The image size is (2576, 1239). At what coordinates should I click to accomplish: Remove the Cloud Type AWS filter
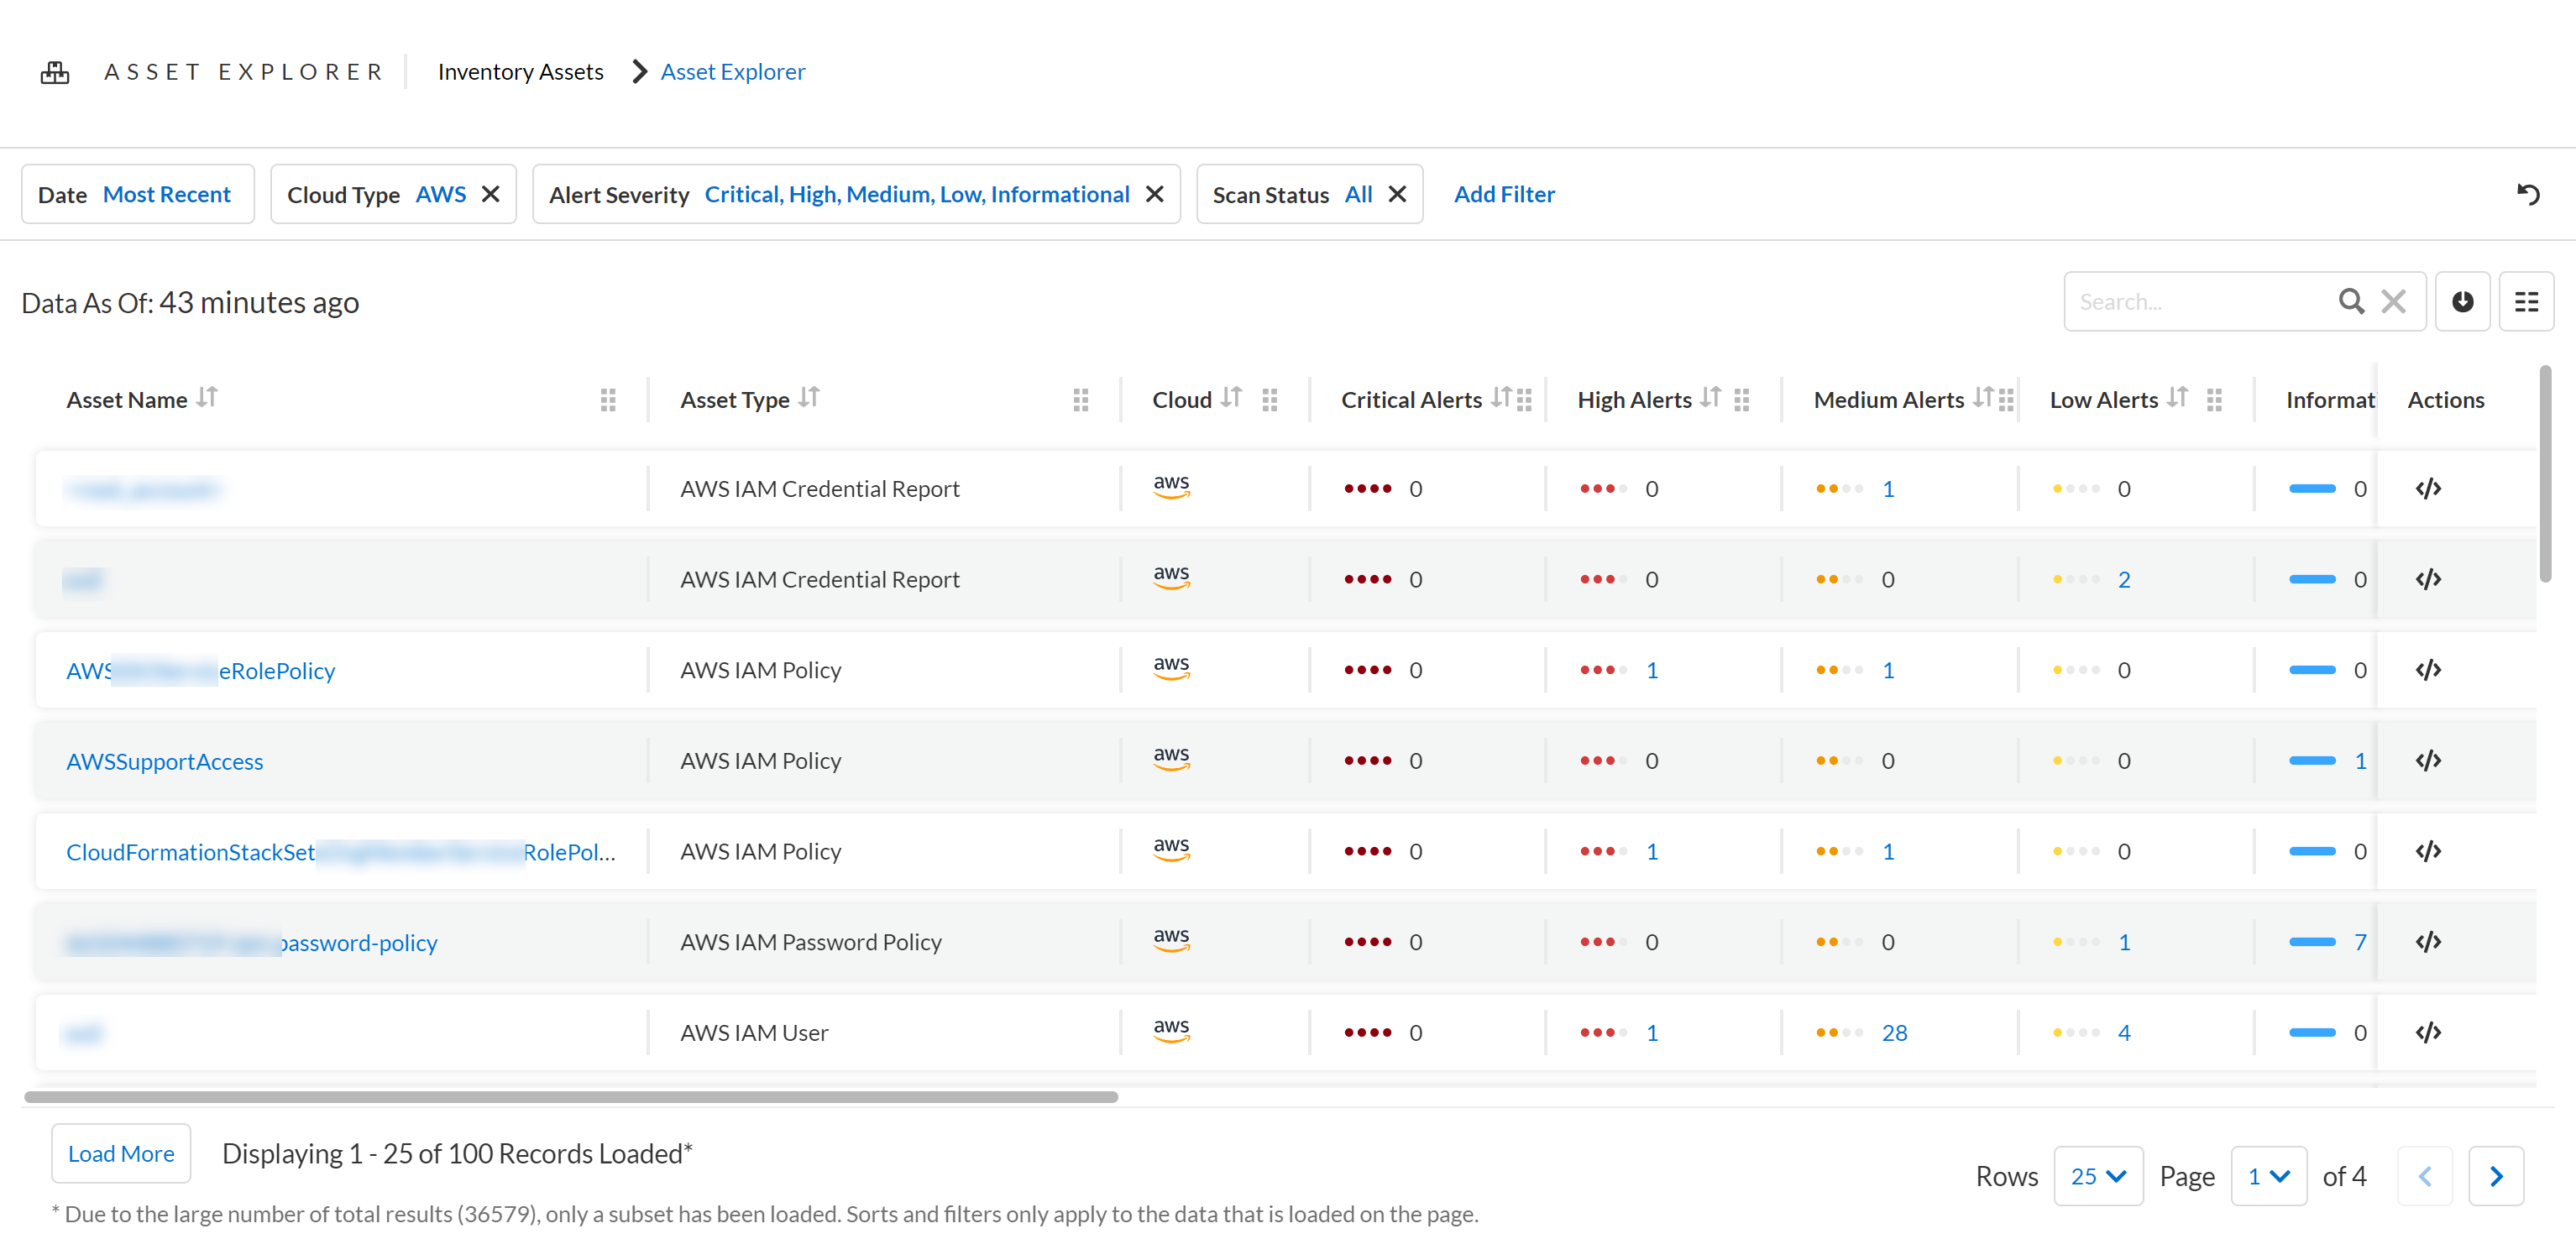[x=490, y=194]
